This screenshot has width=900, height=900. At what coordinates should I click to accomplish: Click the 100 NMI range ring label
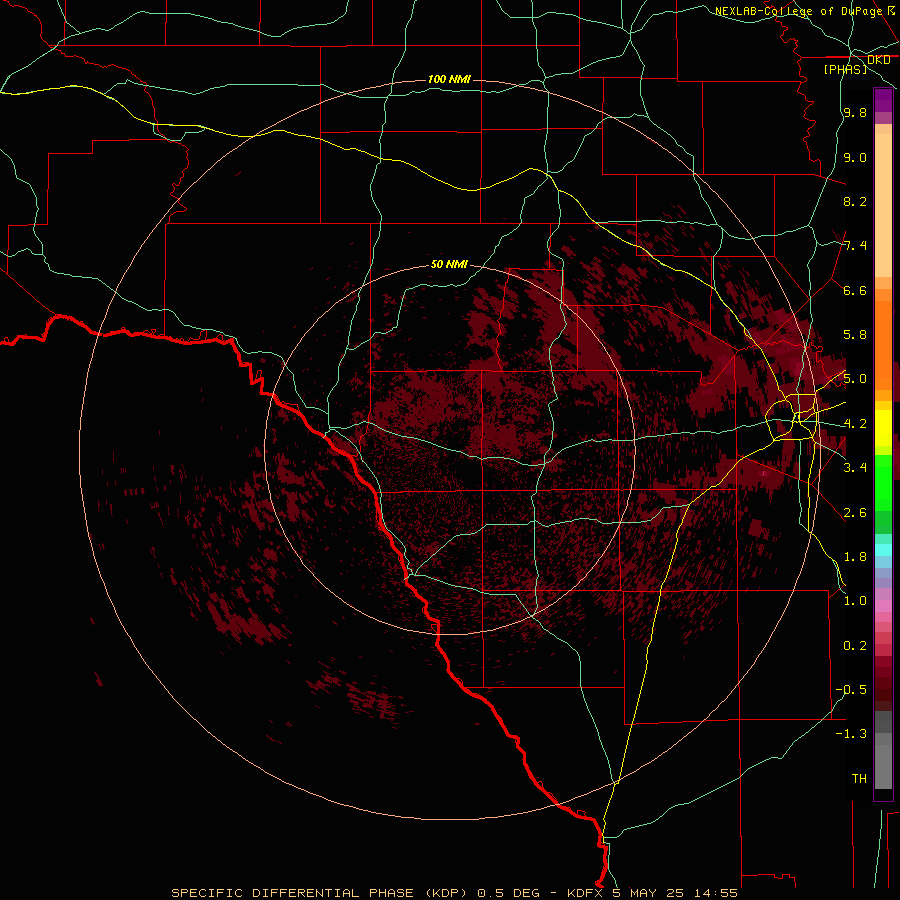click(449, 79)
